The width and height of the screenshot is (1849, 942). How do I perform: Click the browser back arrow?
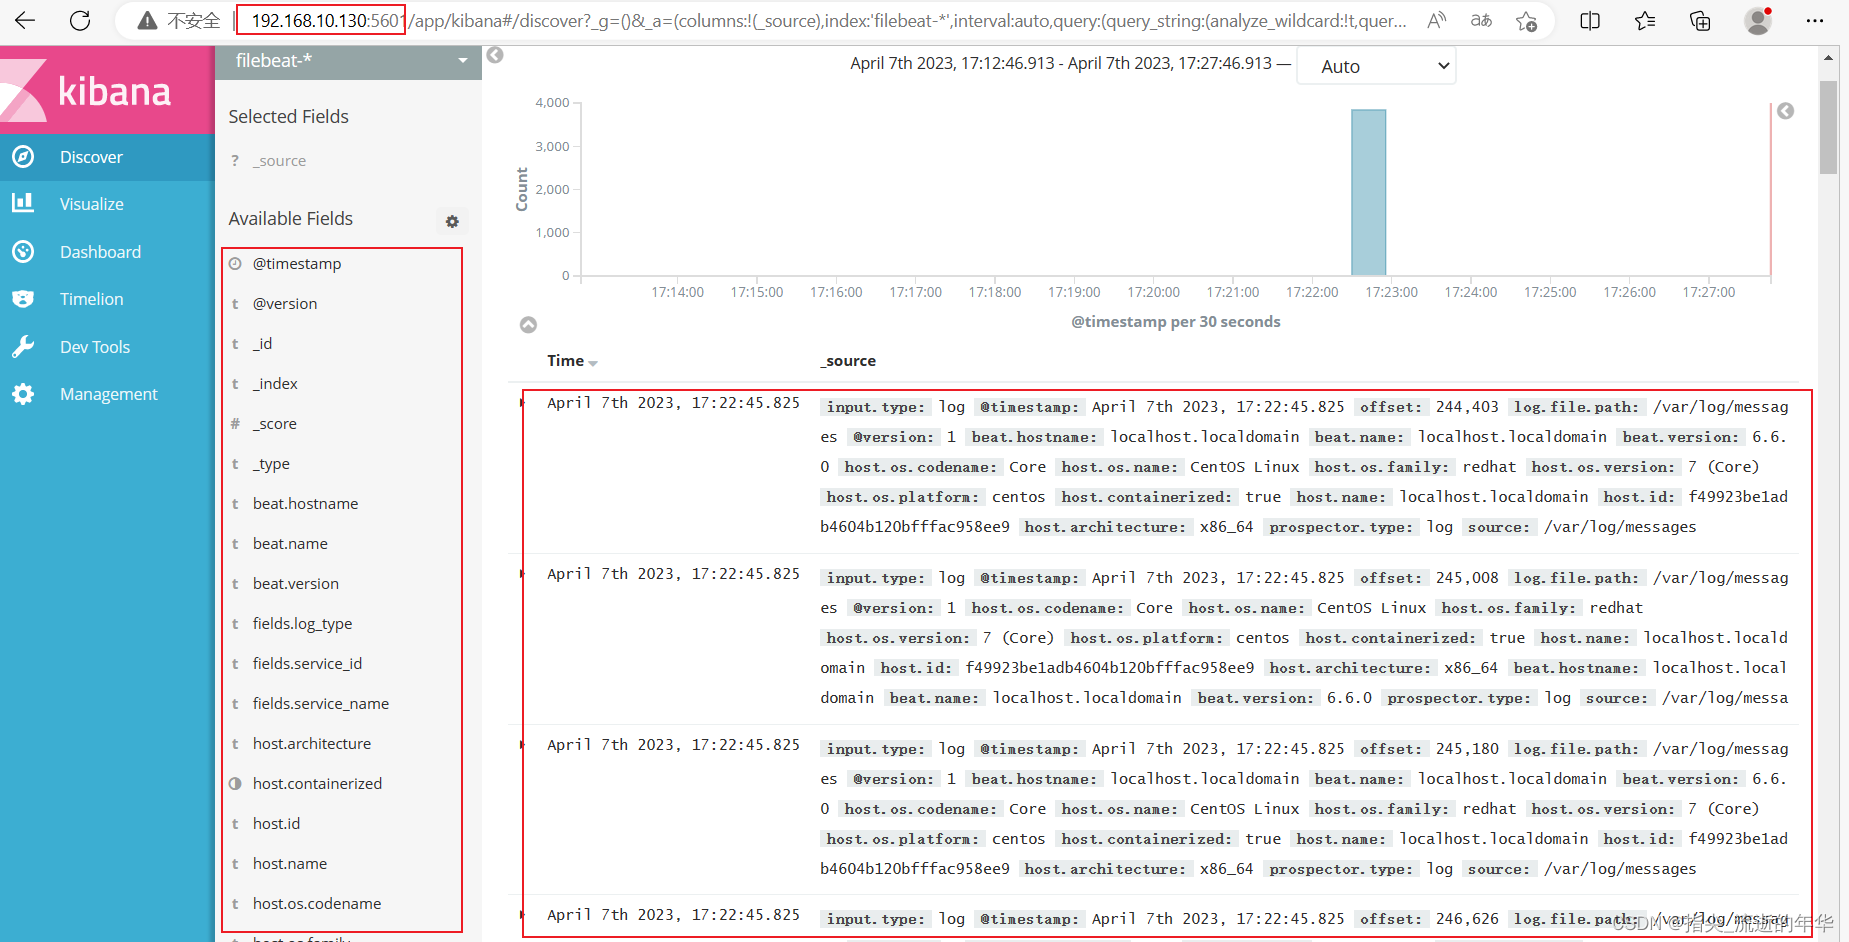click(x=25, y=20)
